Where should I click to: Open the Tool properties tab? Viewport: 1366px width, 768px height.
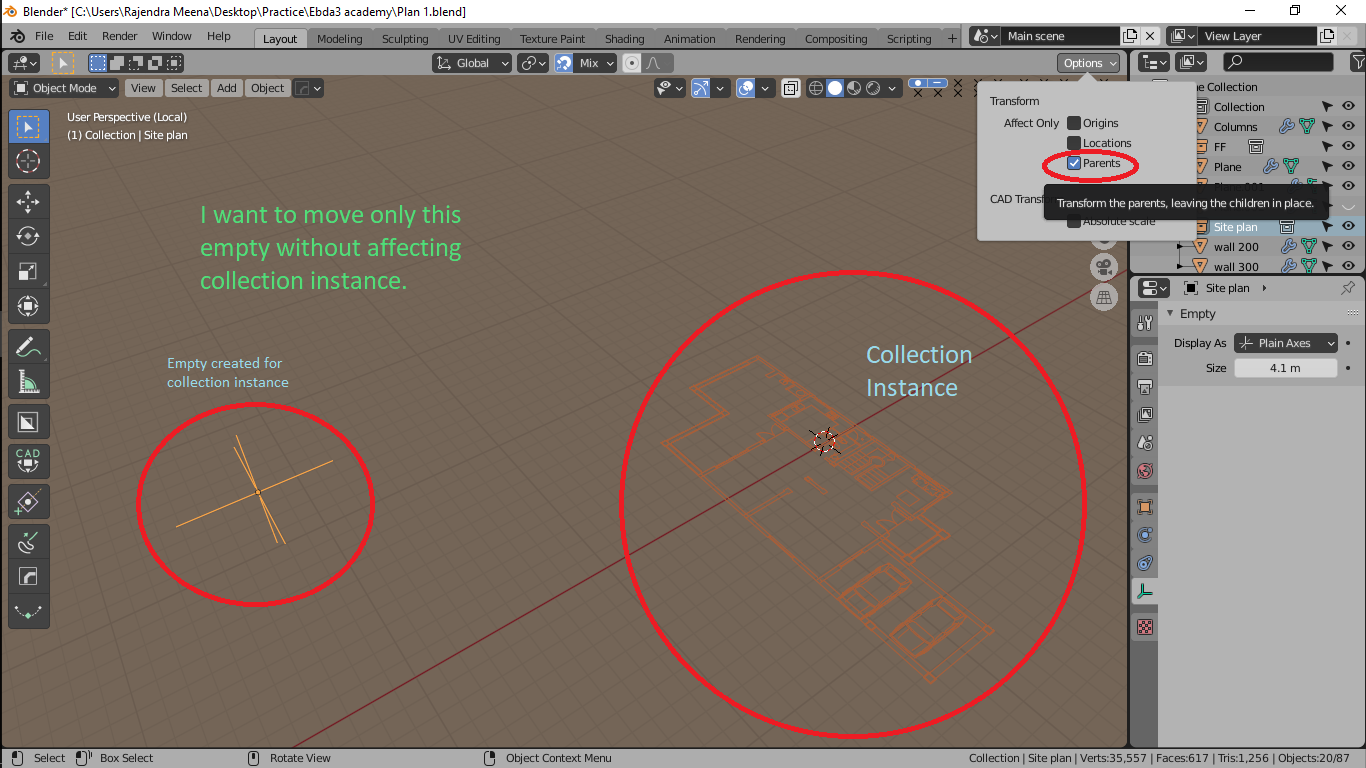[x=1145, y=323]
